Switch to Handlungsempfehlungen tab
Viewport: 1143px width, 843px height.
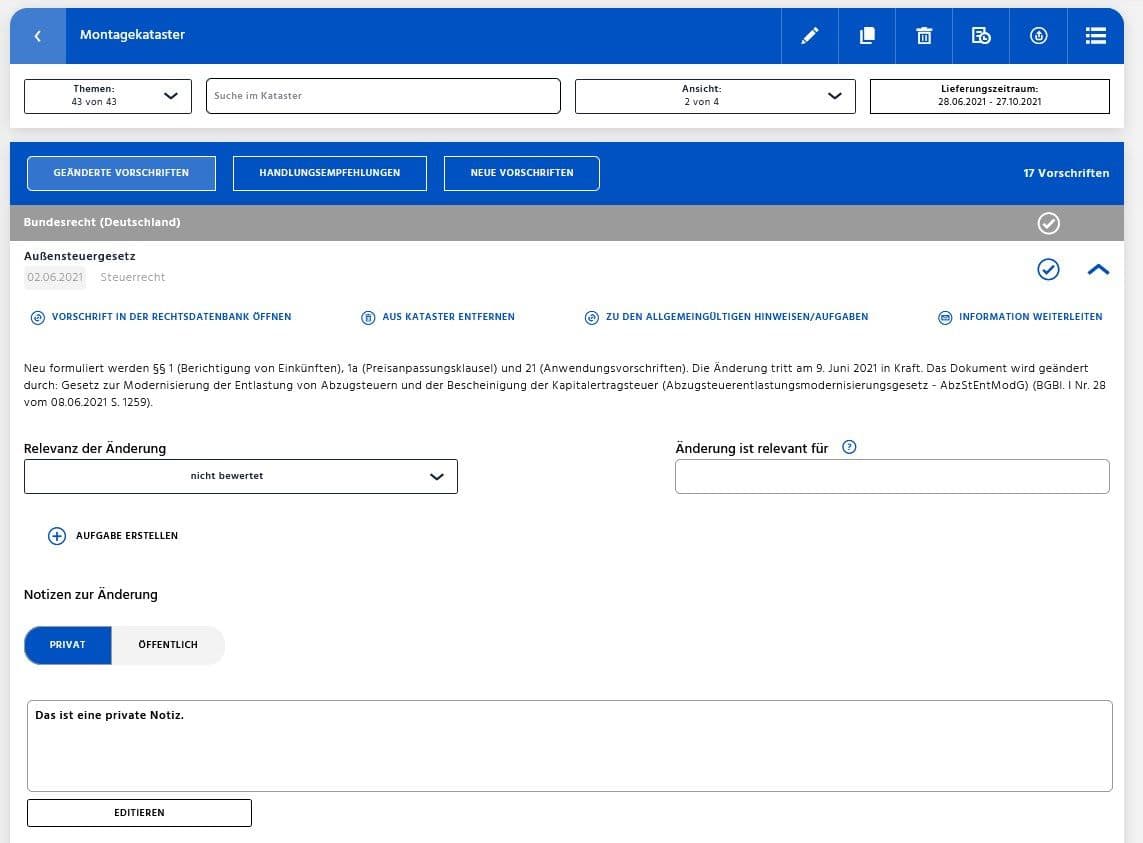tap(329, 173)
